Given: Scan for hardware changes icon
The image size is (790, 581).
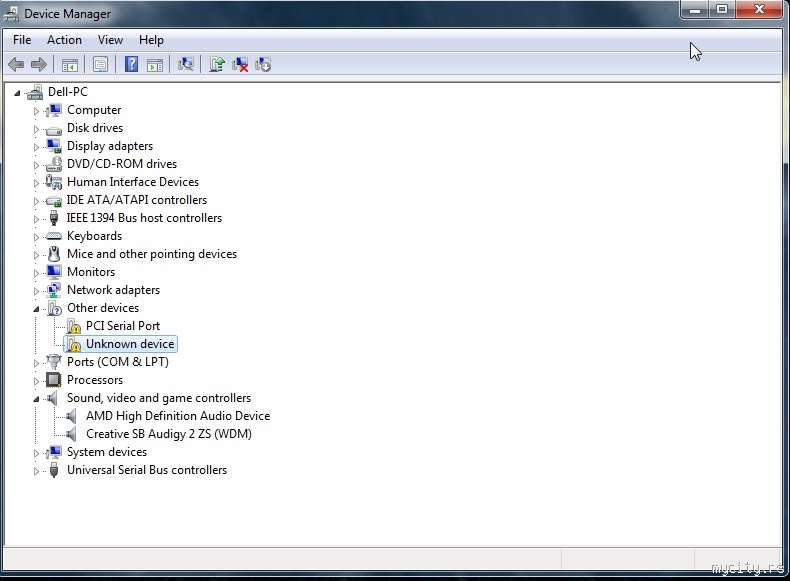Looking at the screenshot, I should coord(185,64).
